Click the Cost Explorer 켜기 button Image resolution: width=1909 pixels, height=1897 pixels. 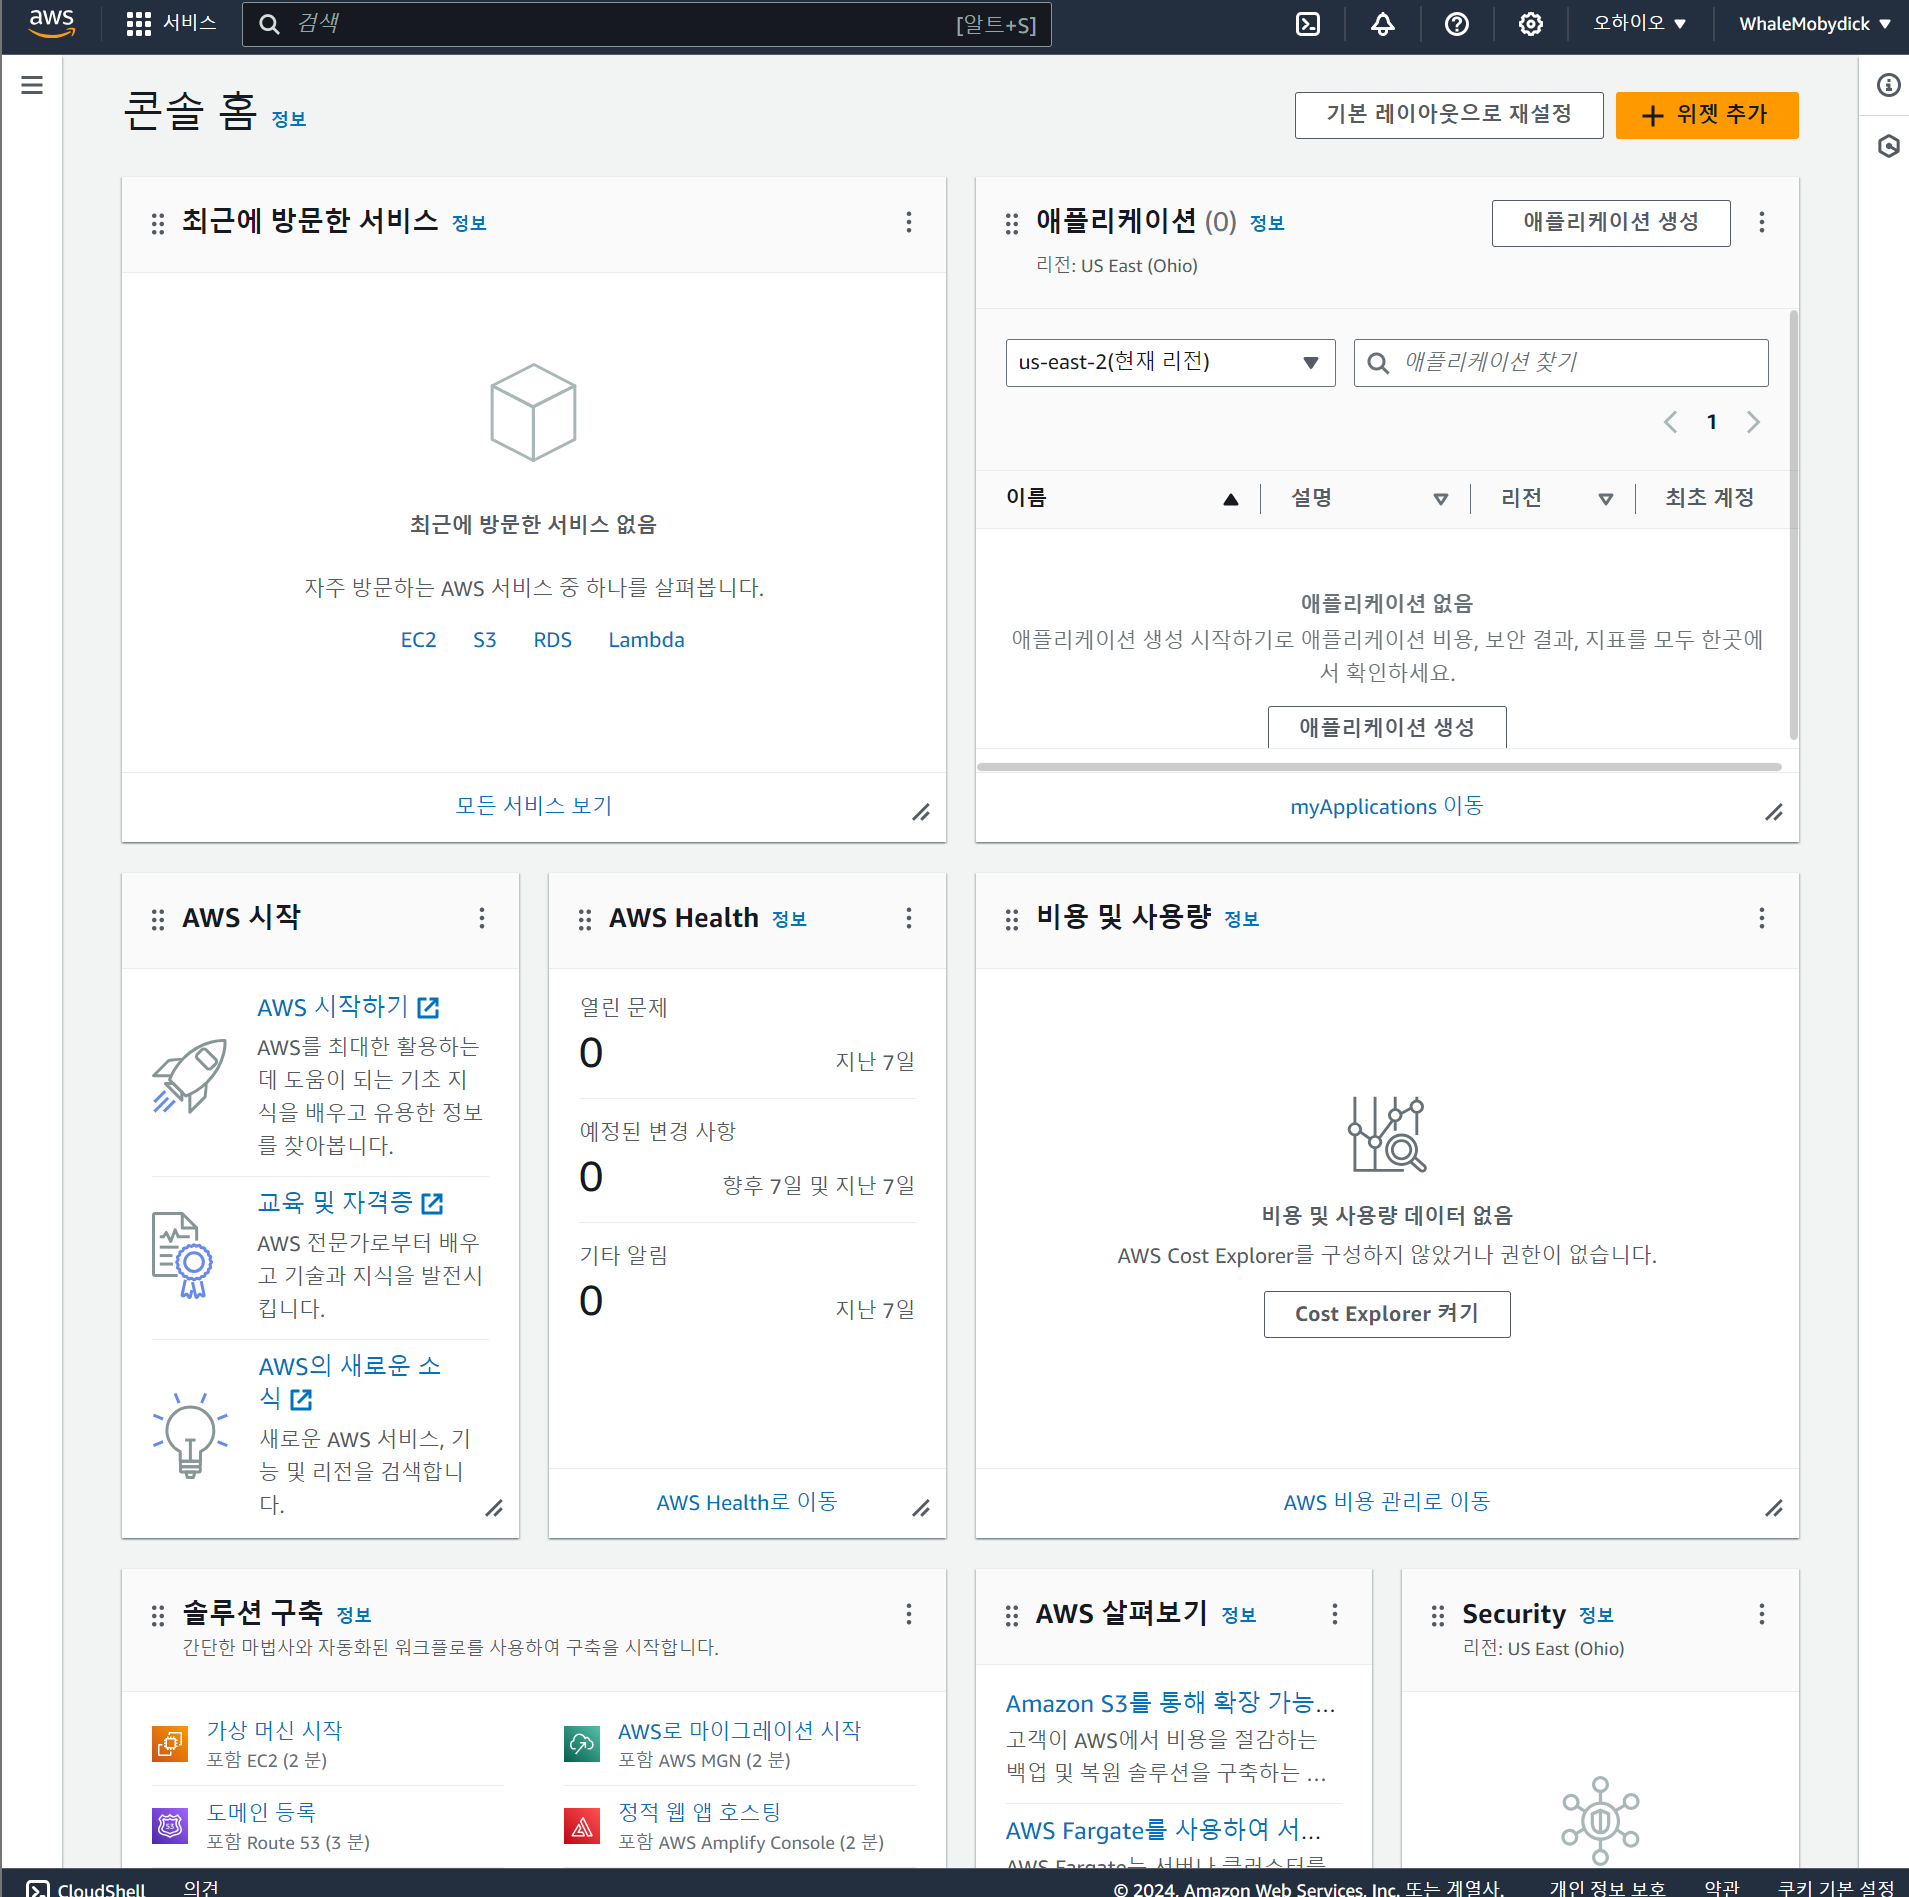pyautogui.click(x=1387, y=1314)
